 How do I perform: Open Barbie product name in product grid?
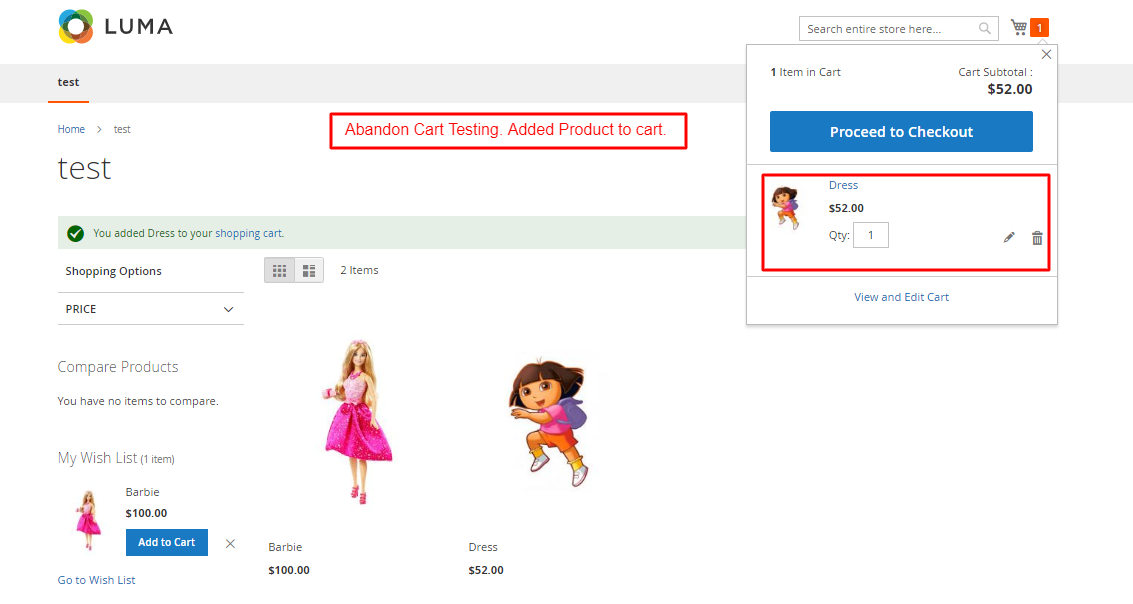tap(285, 547)
